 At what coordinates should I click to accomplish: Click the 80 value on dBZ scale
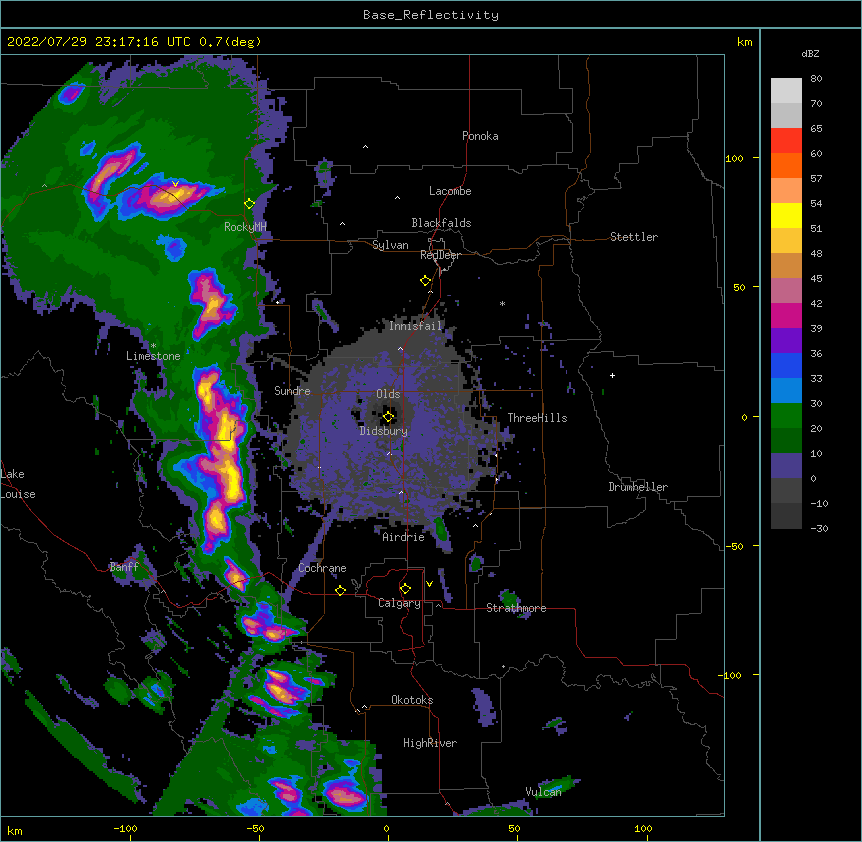[816, 79]
